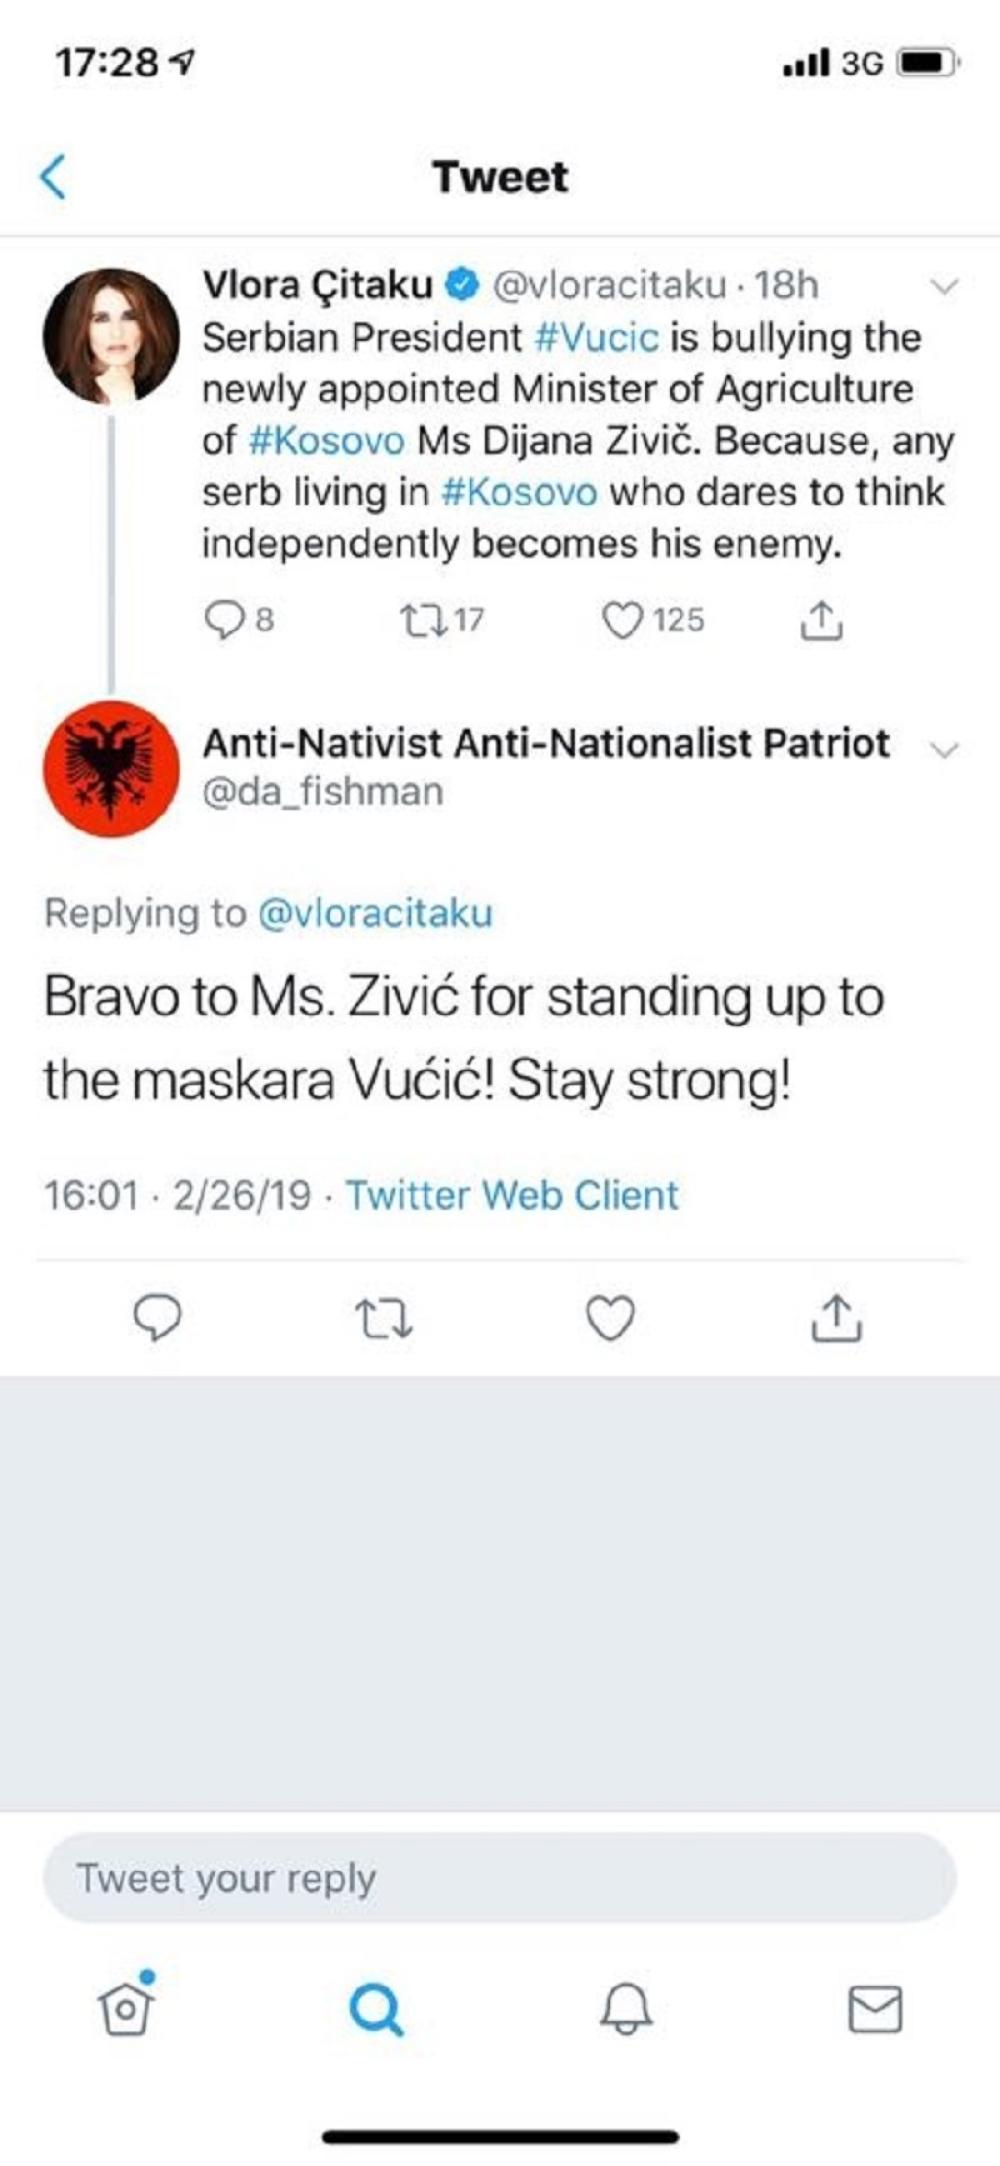The height and width of the screenshot is (2166, 1000).
Task: Open the Twitter Web Client link
Action: 512,1196
